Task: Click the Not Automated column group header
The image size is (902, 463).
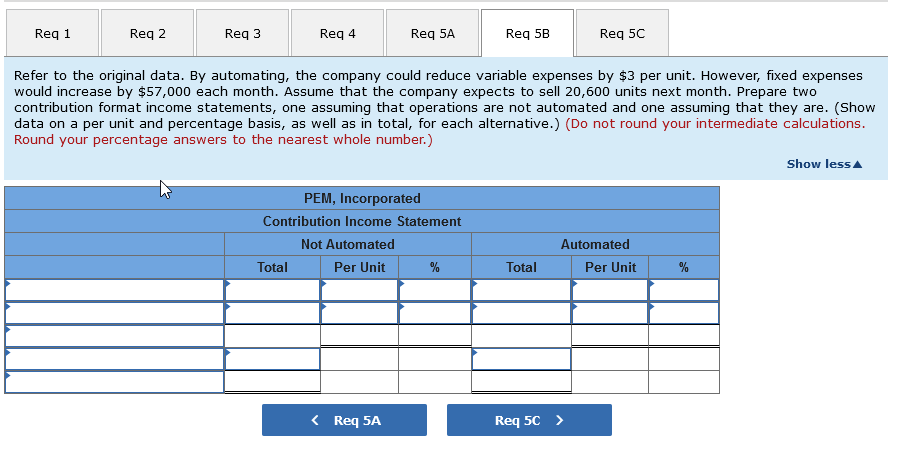Action: pyautogui.click(x=347, y=244)
